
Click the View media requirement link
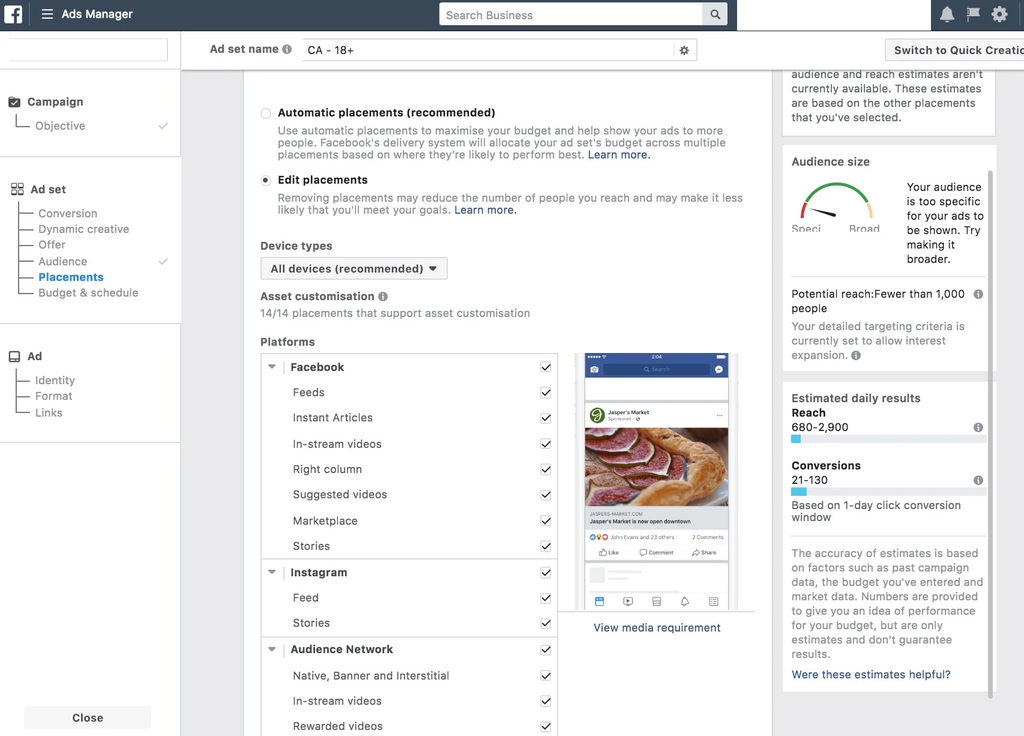click(657, 628)
